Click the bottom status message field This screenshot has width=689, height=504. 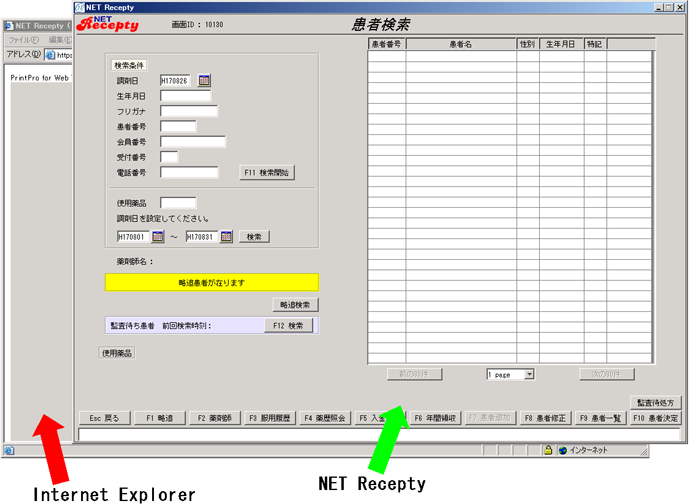[x=379, y=435]
